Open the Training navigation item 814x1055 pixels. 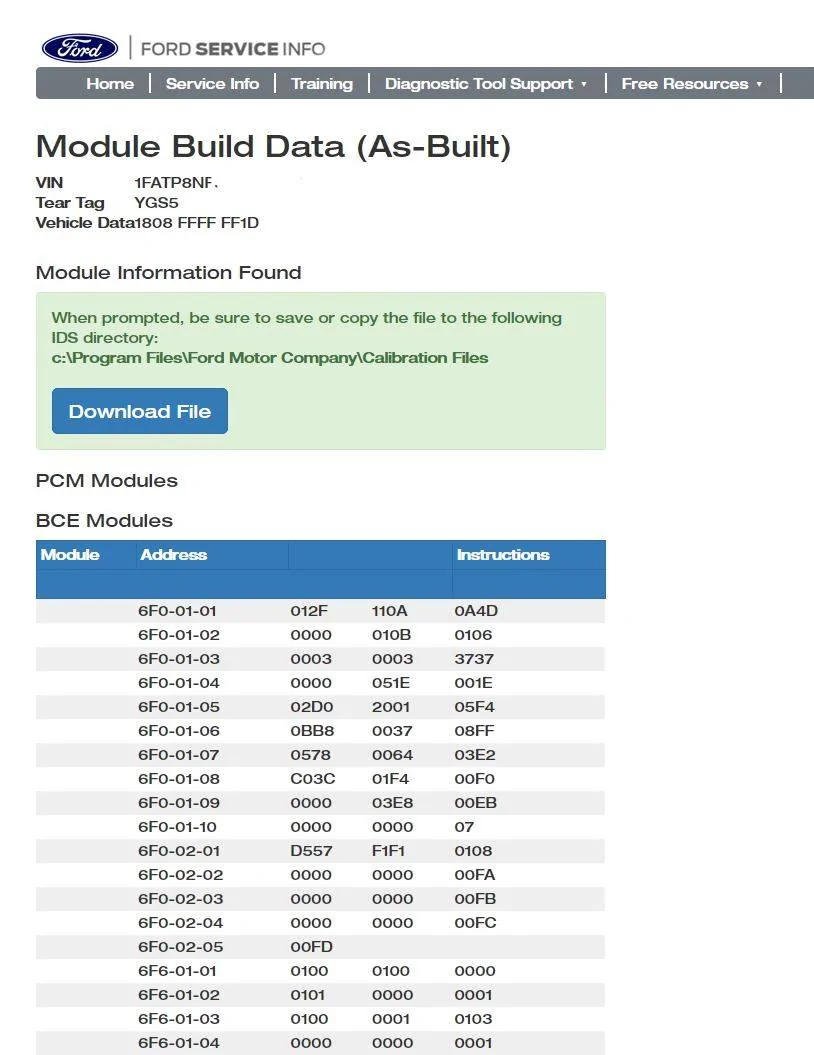[x=322, y=83]
